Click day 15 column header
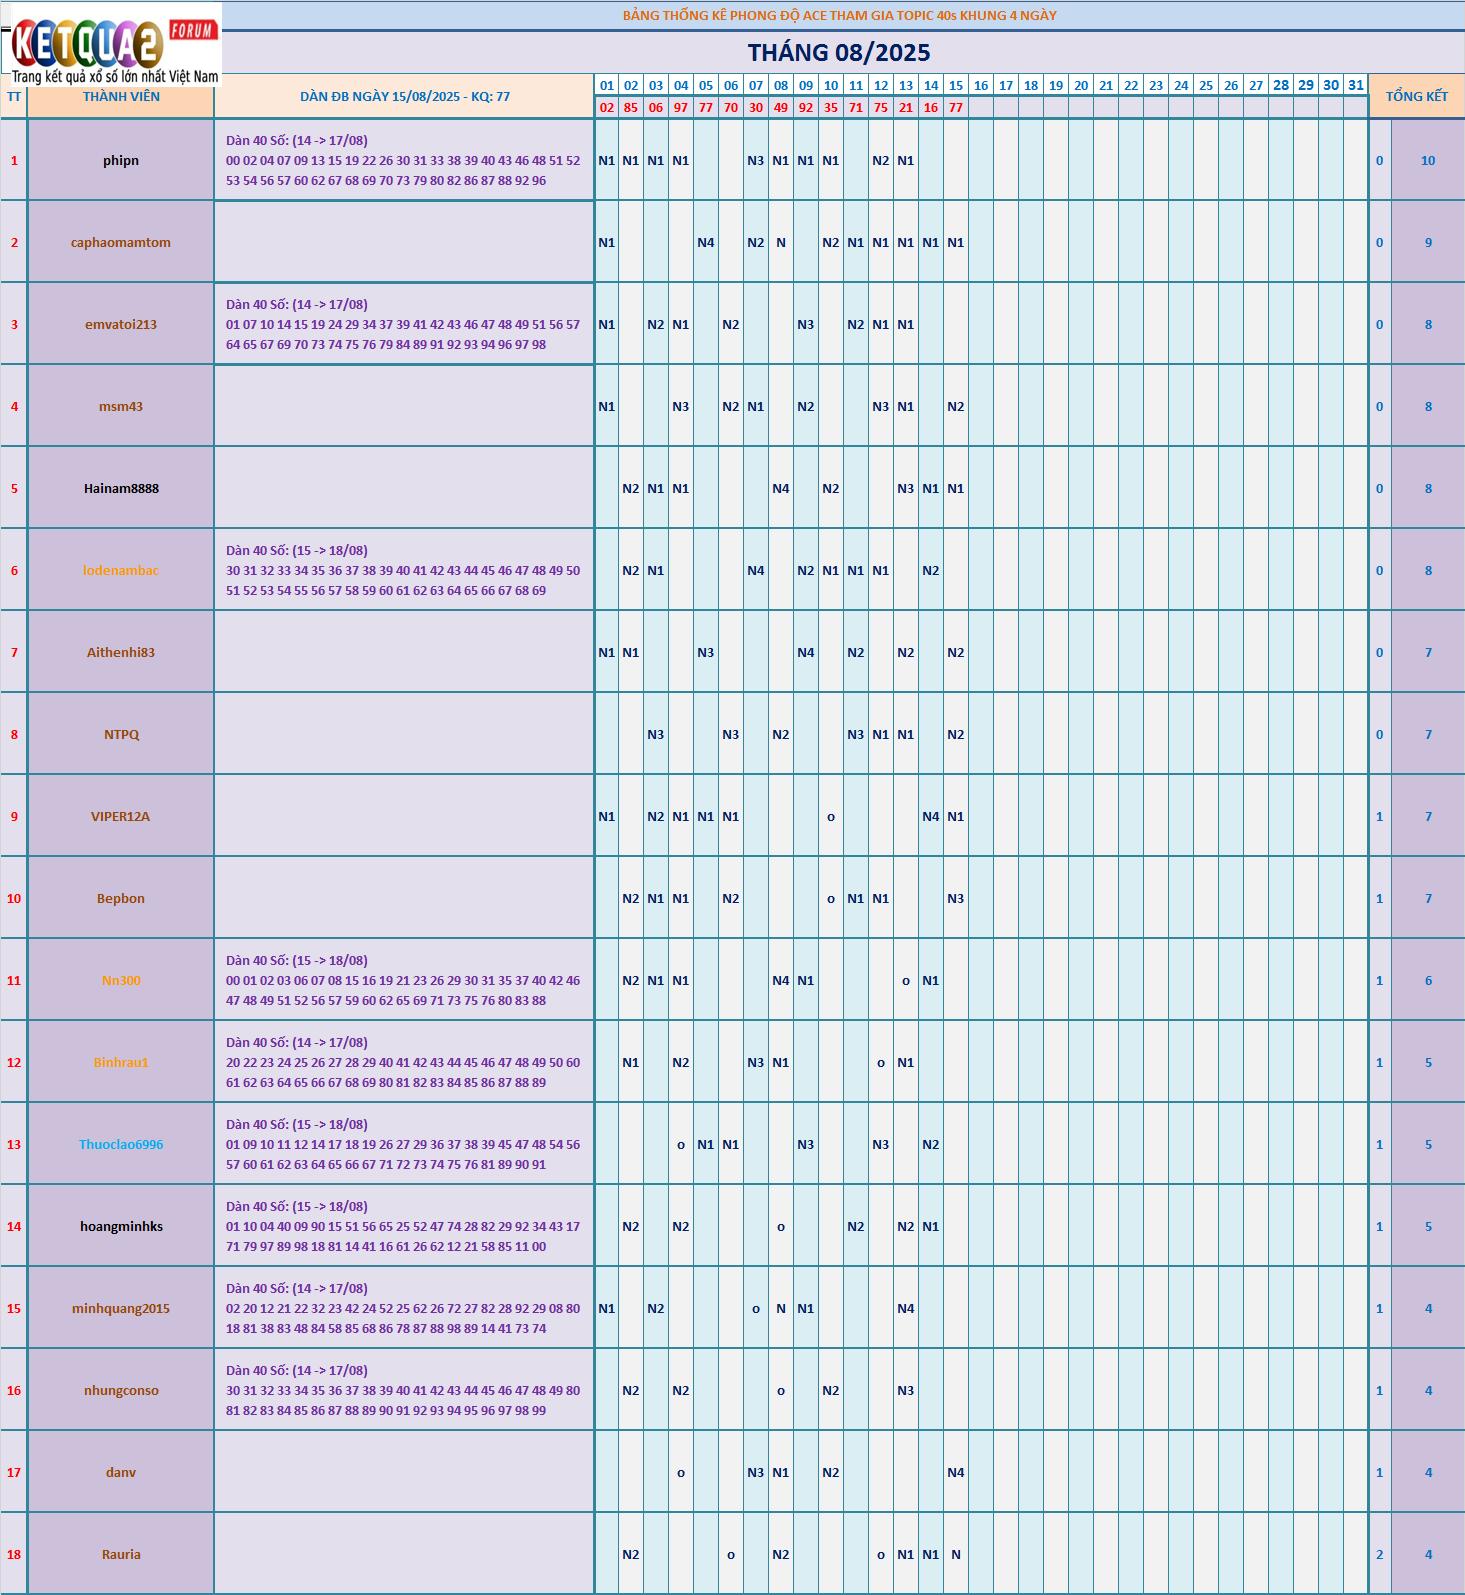The image size is (1465, 1595). click(956, 86)
